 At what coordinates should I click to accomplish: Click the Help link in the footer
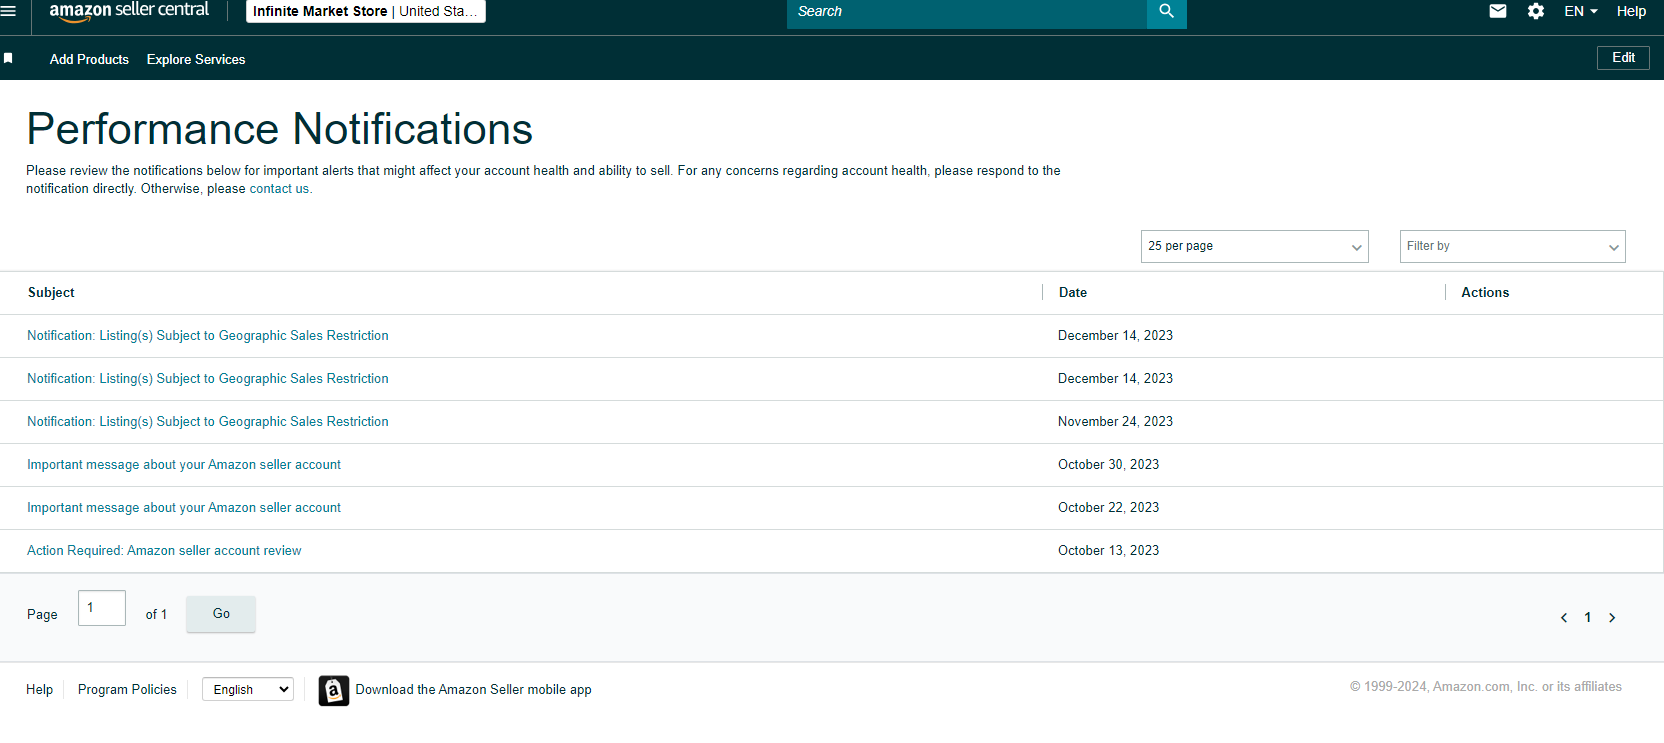[40, 689]
